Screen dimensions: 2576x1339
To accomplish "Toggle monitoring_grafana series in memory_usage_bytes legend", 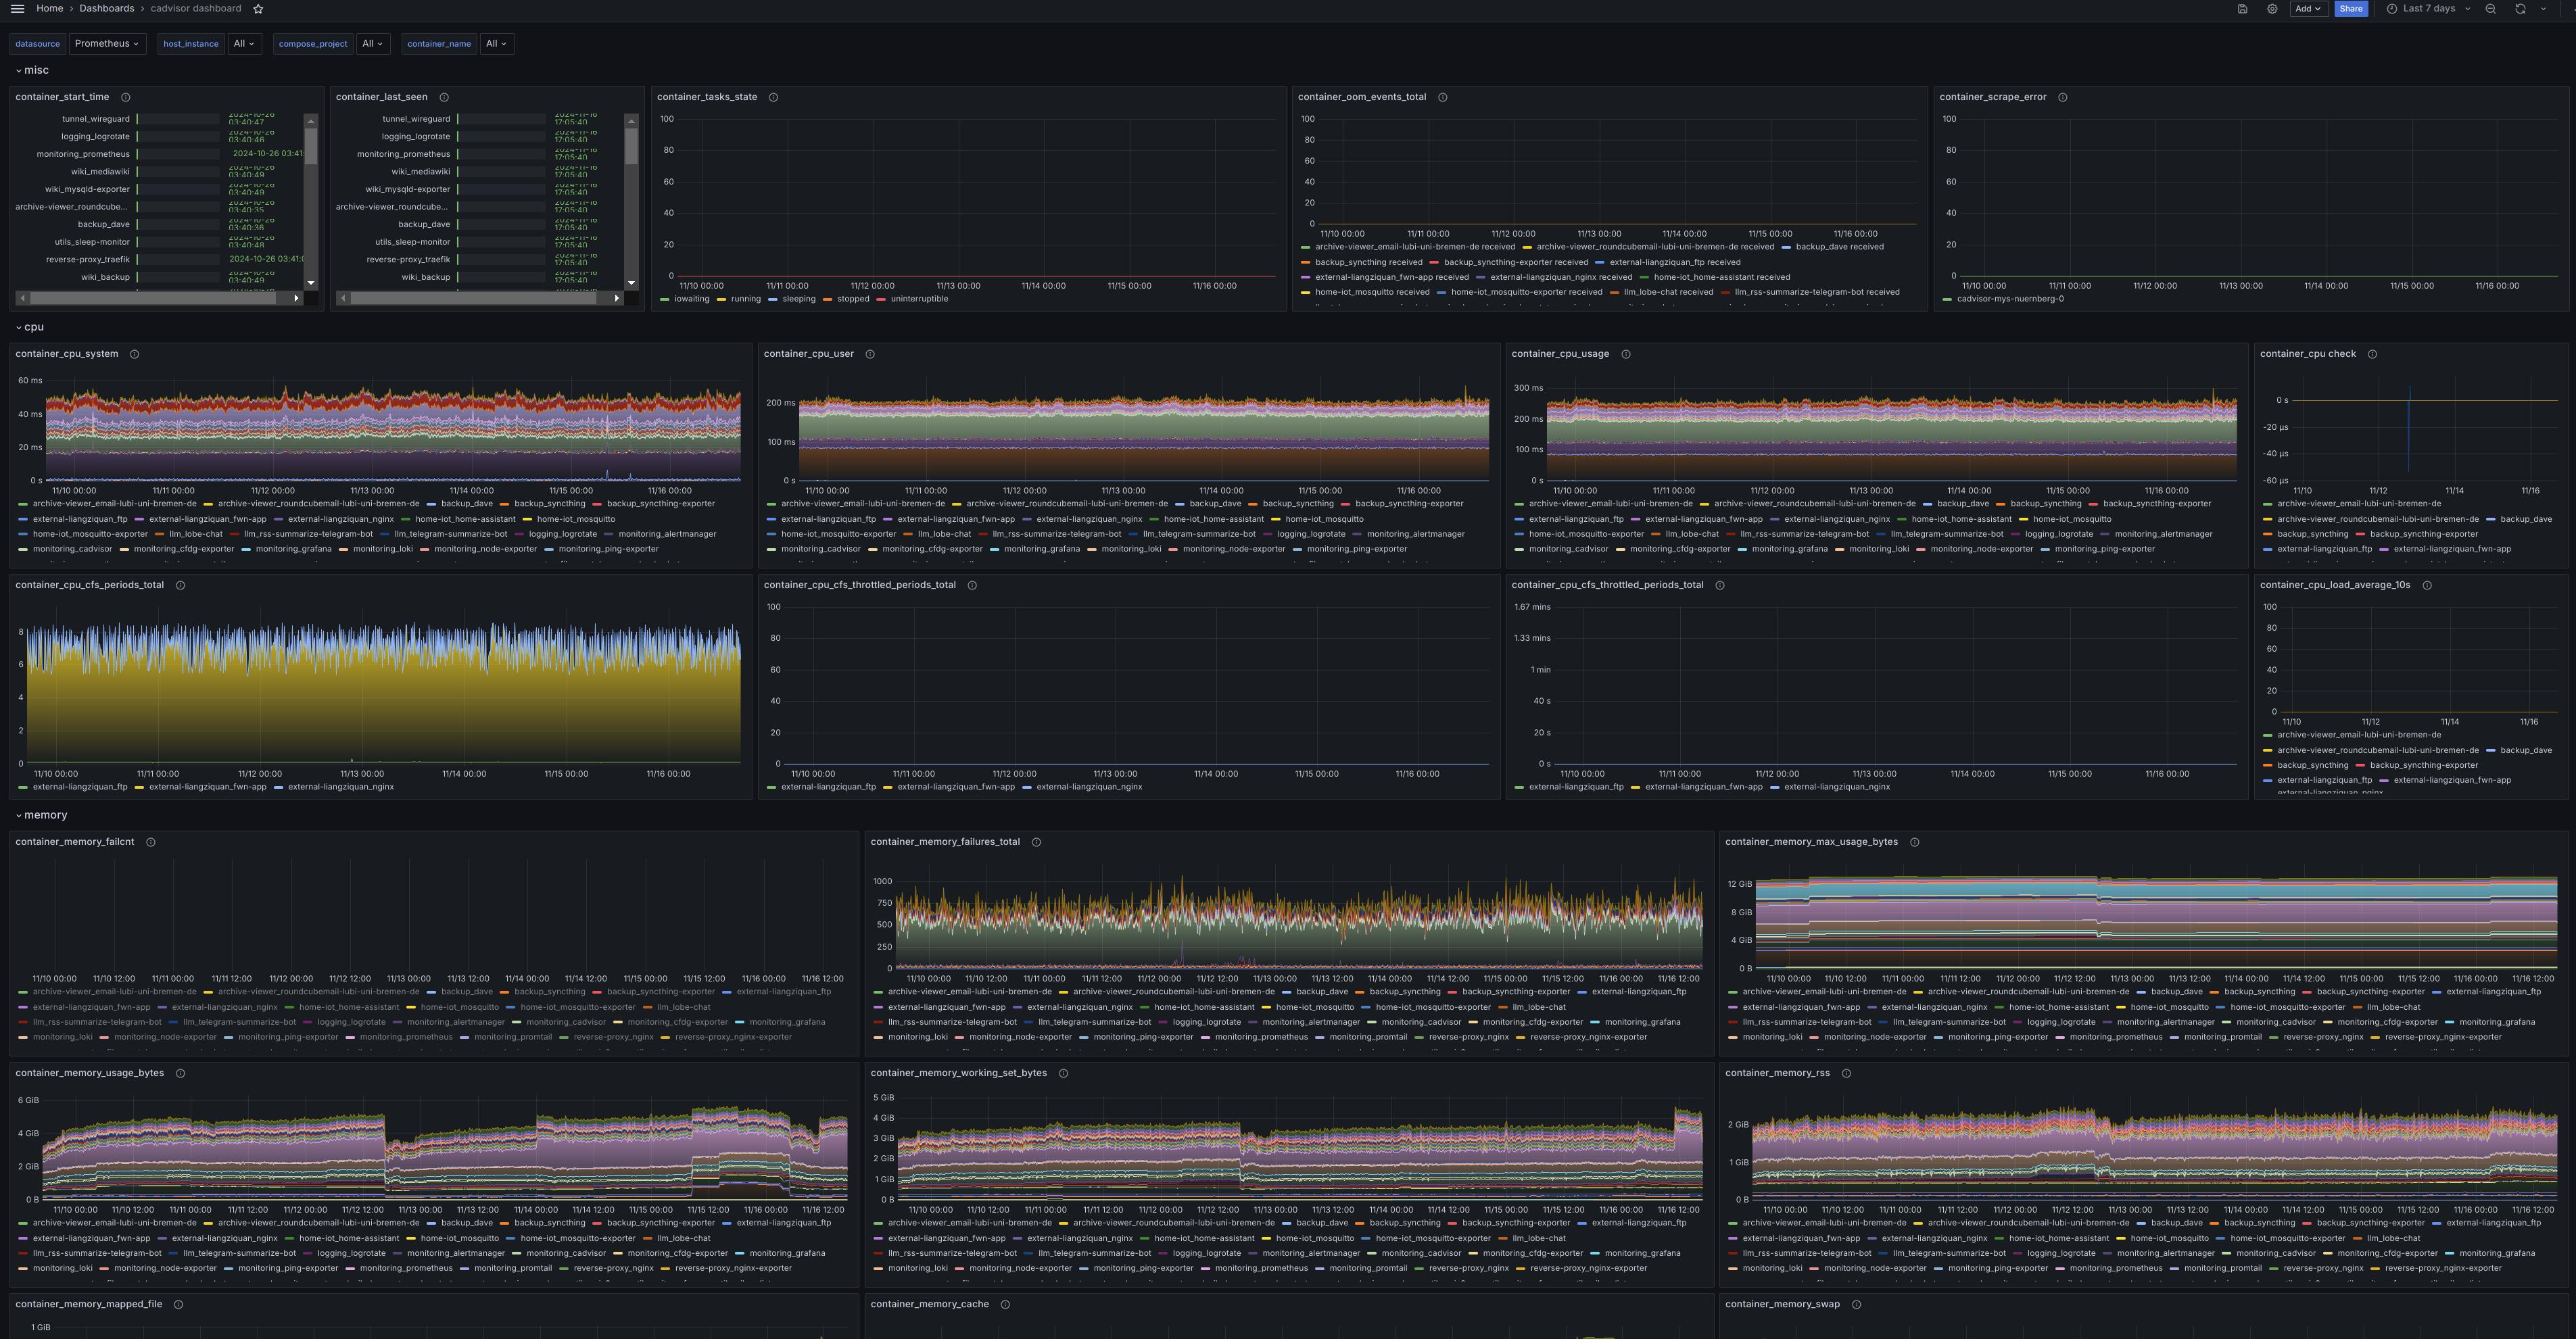I will click(x=786, y=1253).
